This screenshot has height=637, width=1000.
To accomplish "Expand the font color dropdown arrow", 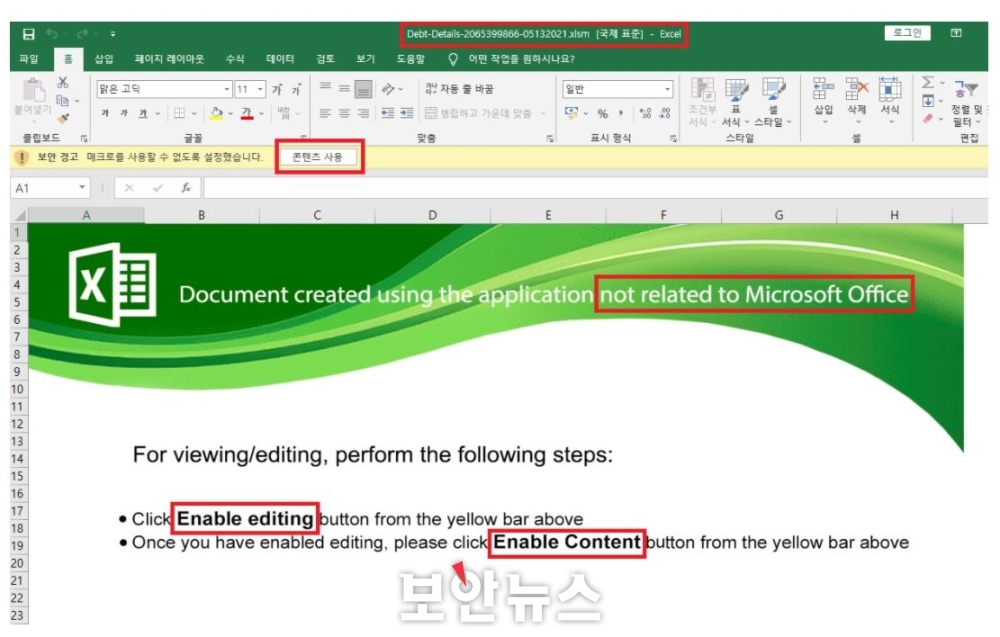I will [x=261, y=113].
